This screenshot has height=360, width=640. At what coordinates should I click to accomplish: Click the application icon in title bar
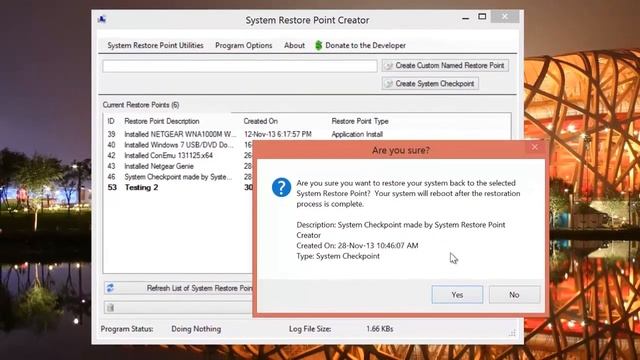click(102, 19)
